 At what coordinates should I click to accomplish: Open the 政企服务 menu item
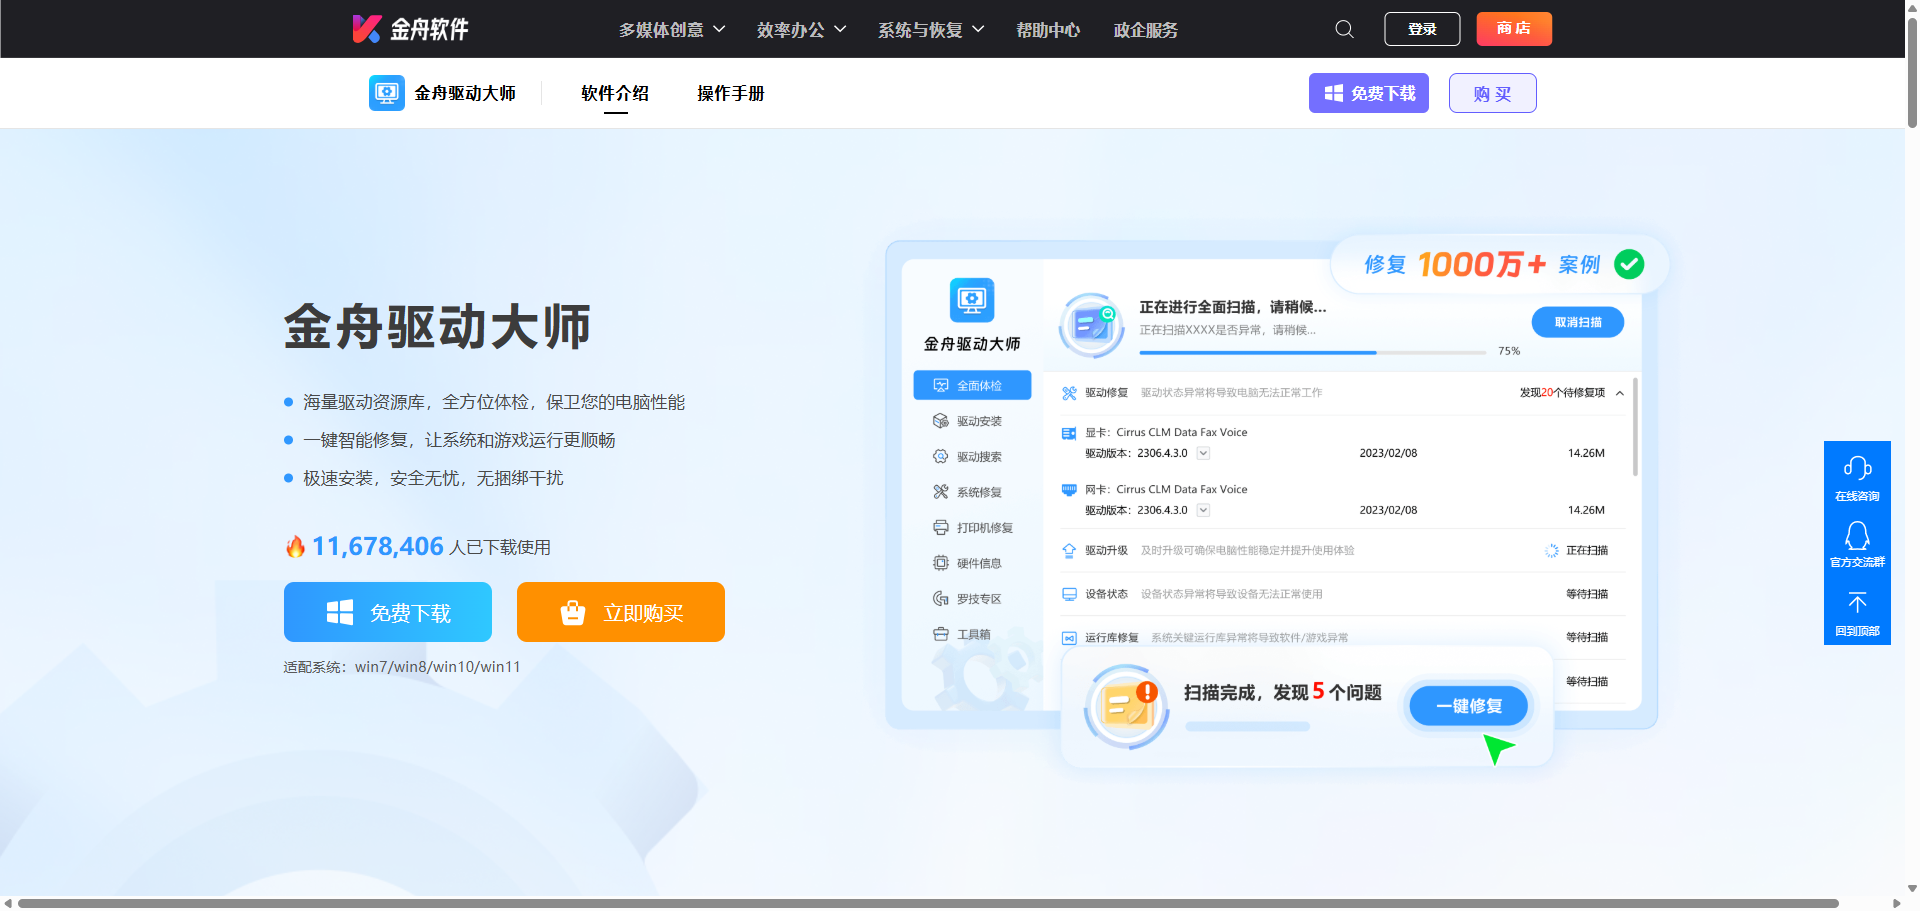(x=1145, y=30)
